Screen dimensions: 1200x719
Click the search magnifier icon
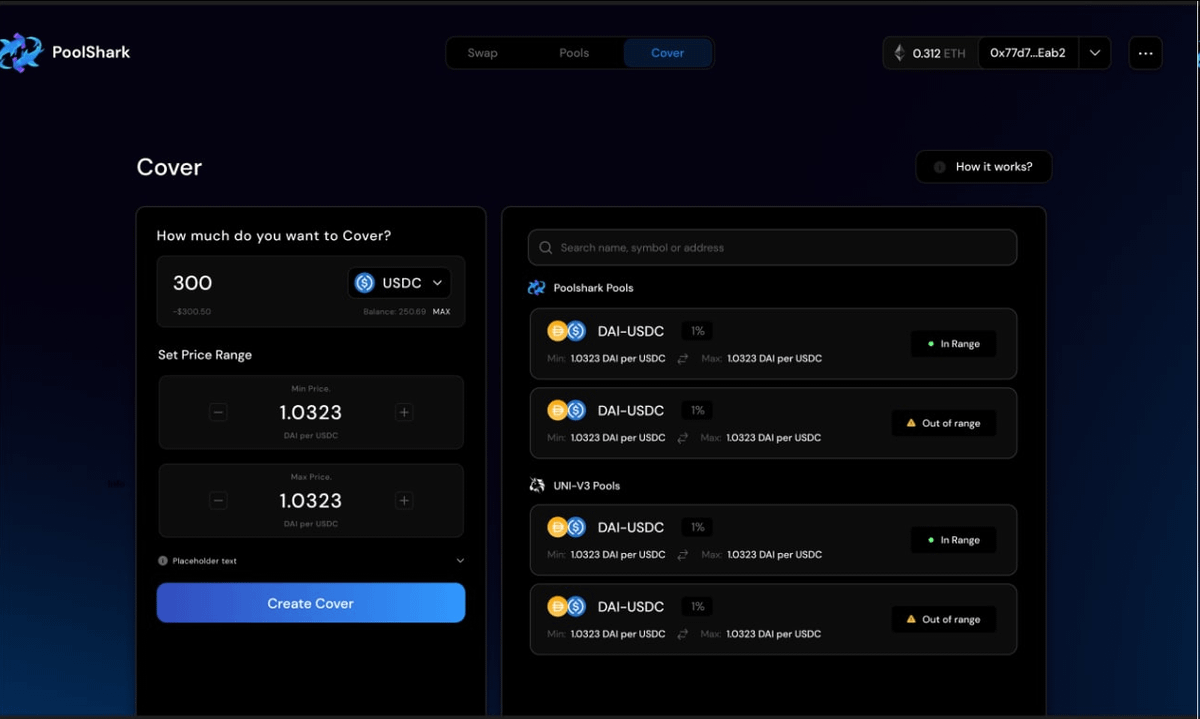click(545, 248)
